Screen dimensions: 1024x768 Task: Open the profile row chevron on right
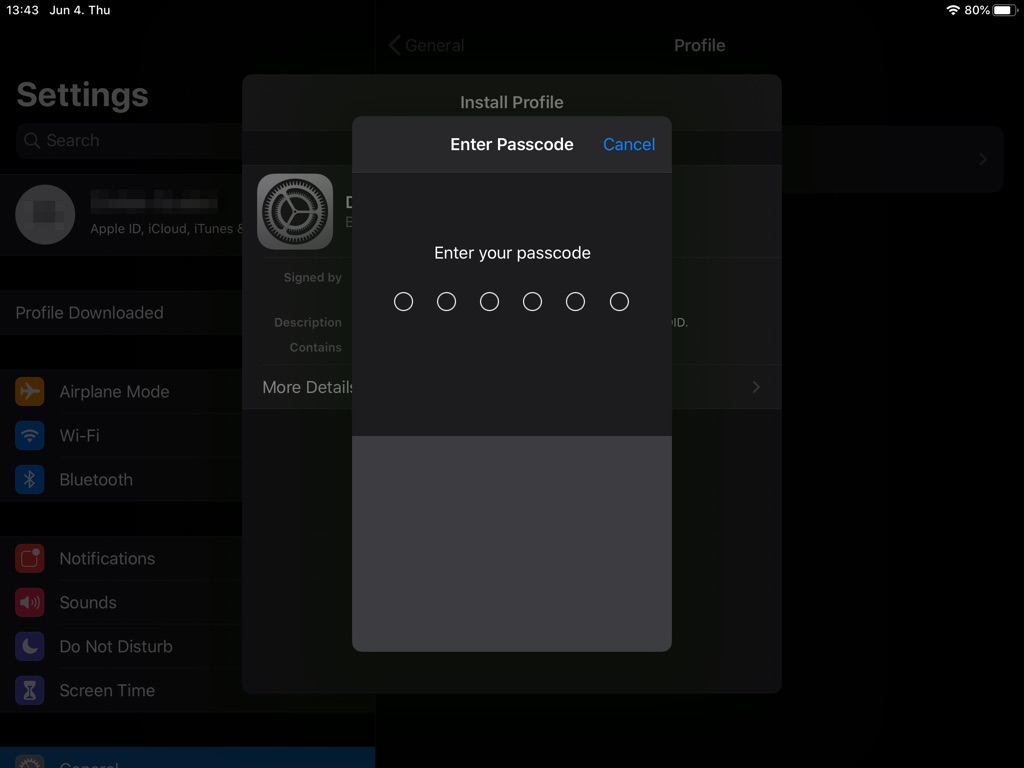983,159
